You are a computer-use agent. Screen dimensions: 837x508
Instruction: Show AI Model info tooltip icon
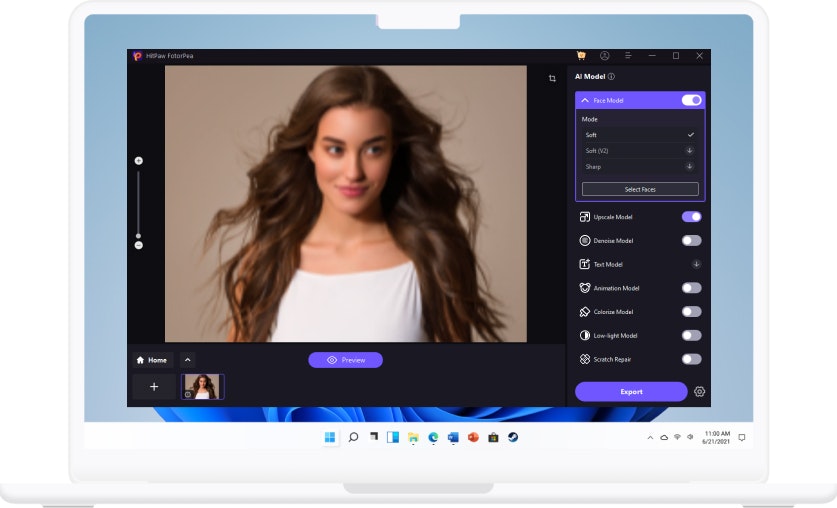(x=611, y=76)
